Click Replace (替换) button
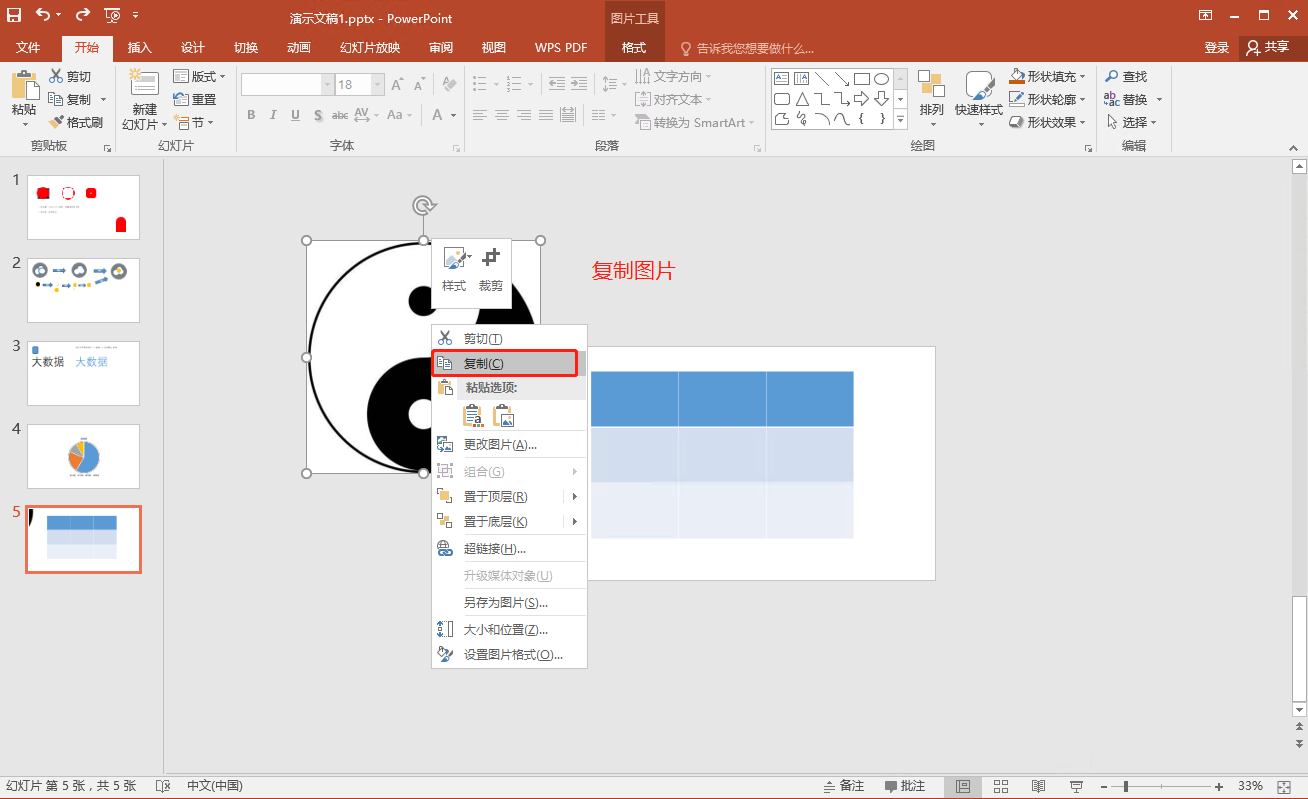 1133,99
